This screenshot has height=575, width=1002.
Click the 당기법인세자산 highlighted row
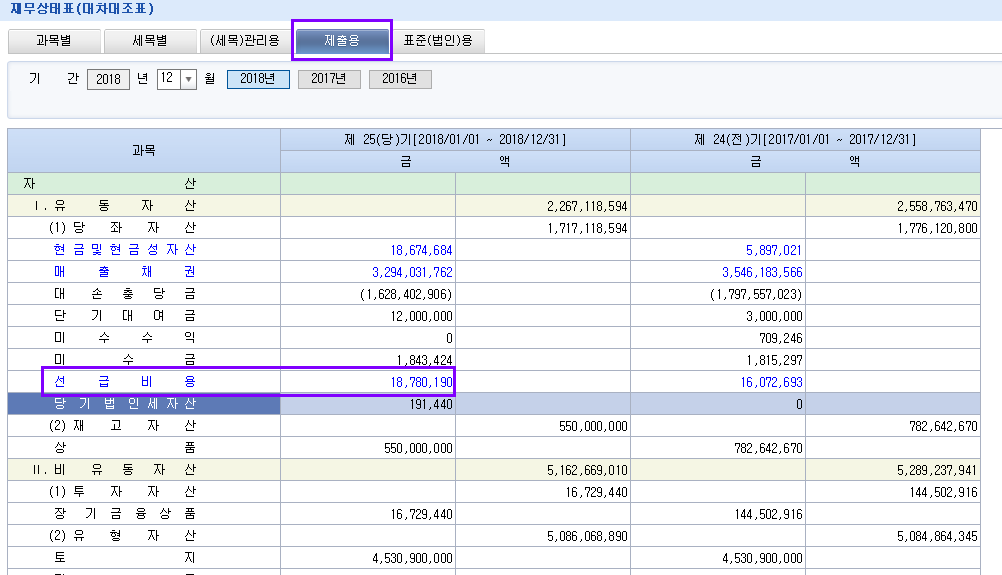(125, 404)
